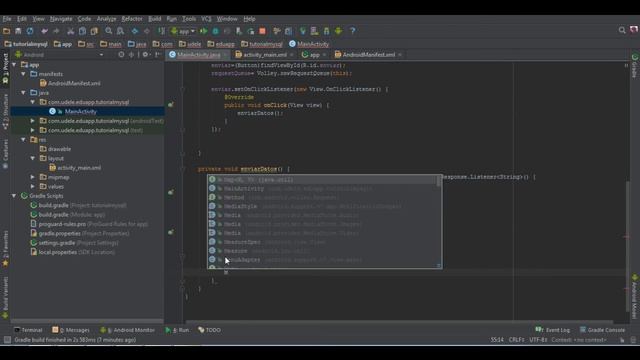Image resolution: width=640 pixels, height=360 pixels.
Task: Open Project panel settings gear
Action: tap(145, 55)
